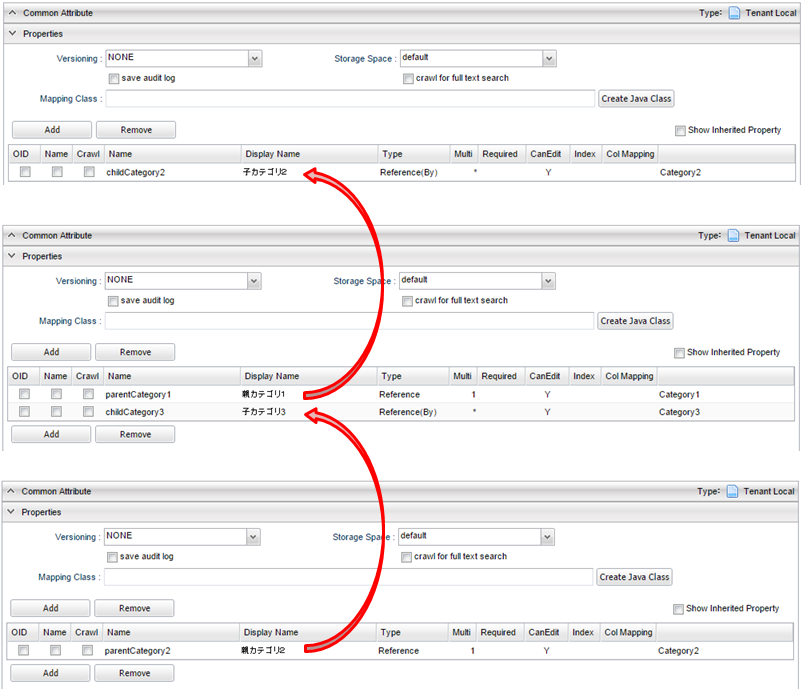Collapse the Common Attribute section in top panel
Screen dimensions: 804x689
click(x=12, y=12)
